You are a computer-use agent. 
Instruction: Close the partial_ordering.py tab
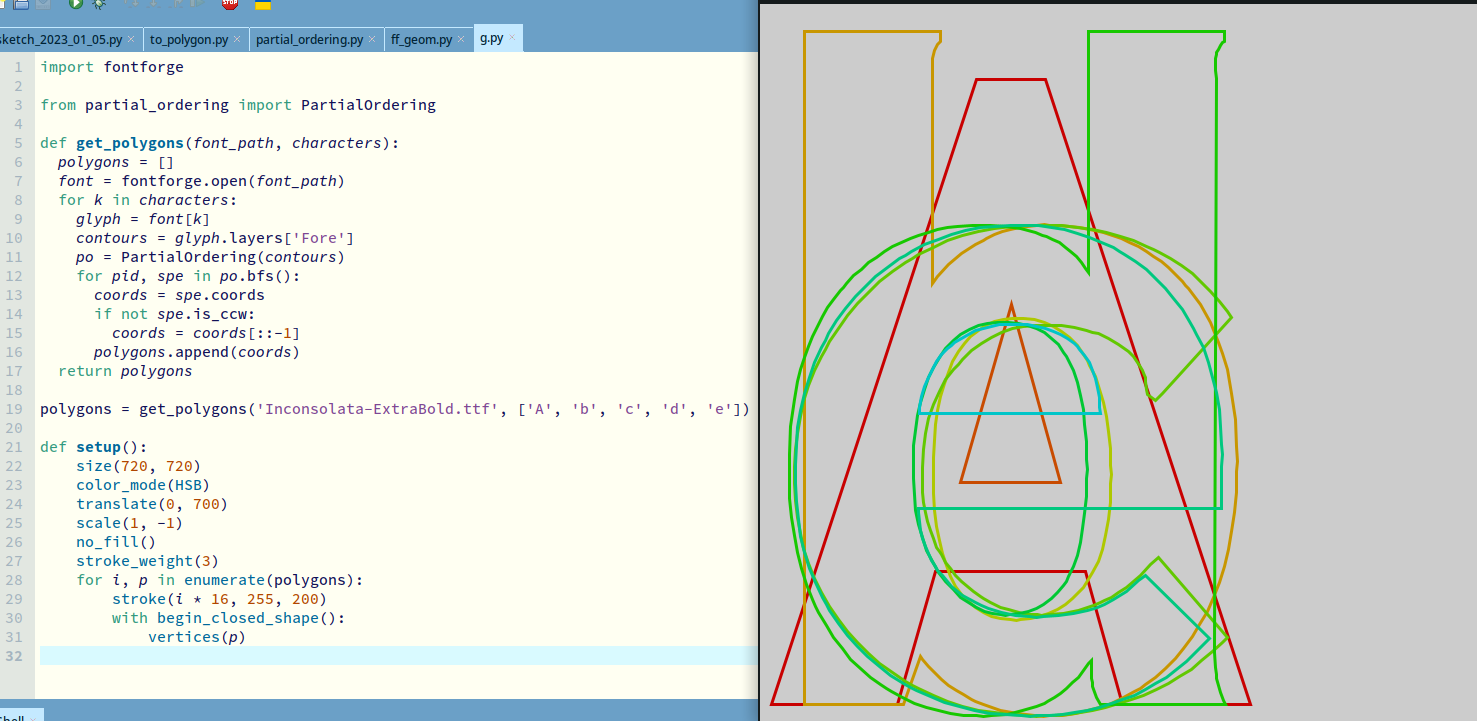point(372,40)
